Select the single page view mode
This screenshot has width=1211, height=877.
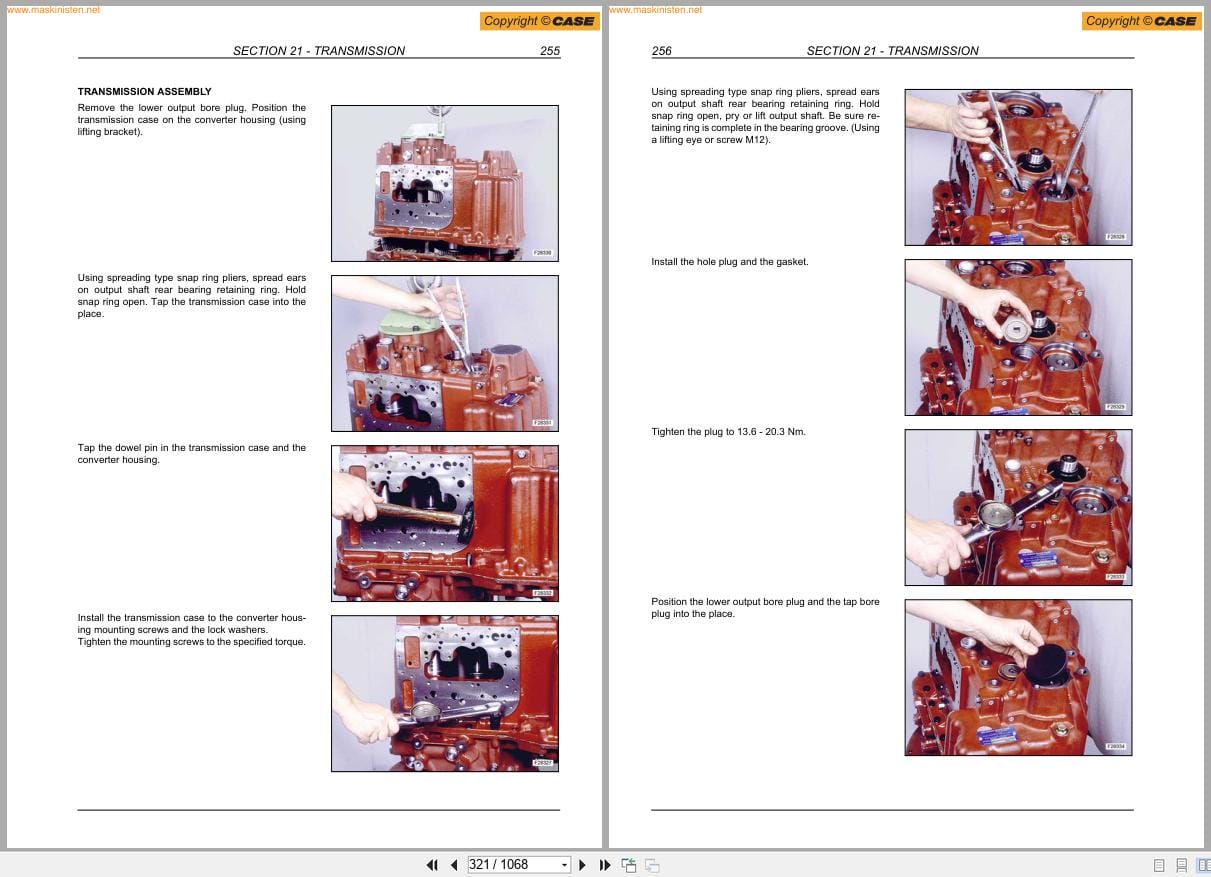pyautogui.click(x=1159, y=864)
